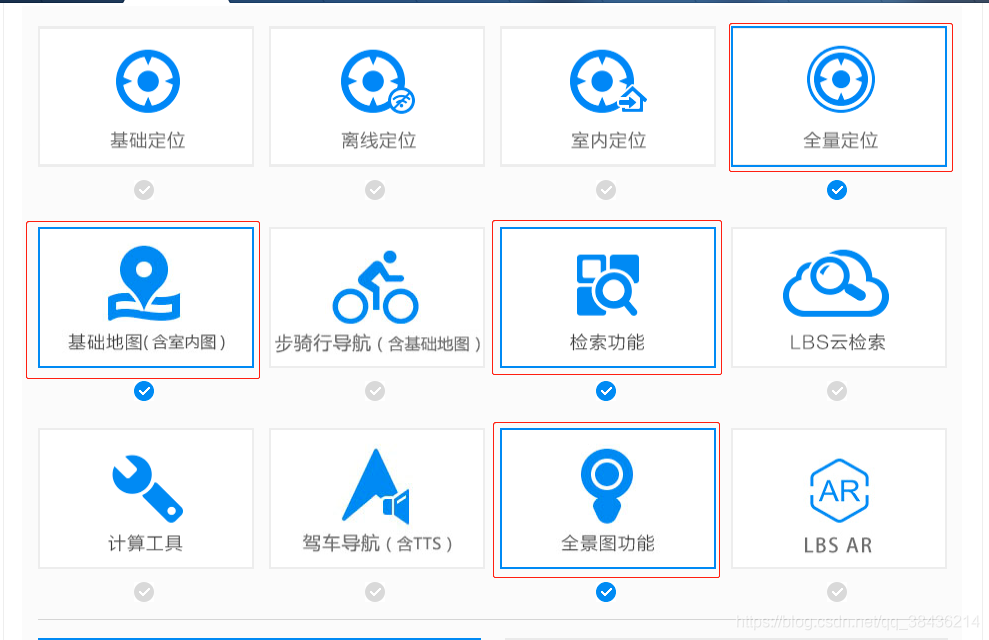Check the grey checkmark beneath LBS云检索
Screen dimensions: 989x640
click(x=837, y=391)
